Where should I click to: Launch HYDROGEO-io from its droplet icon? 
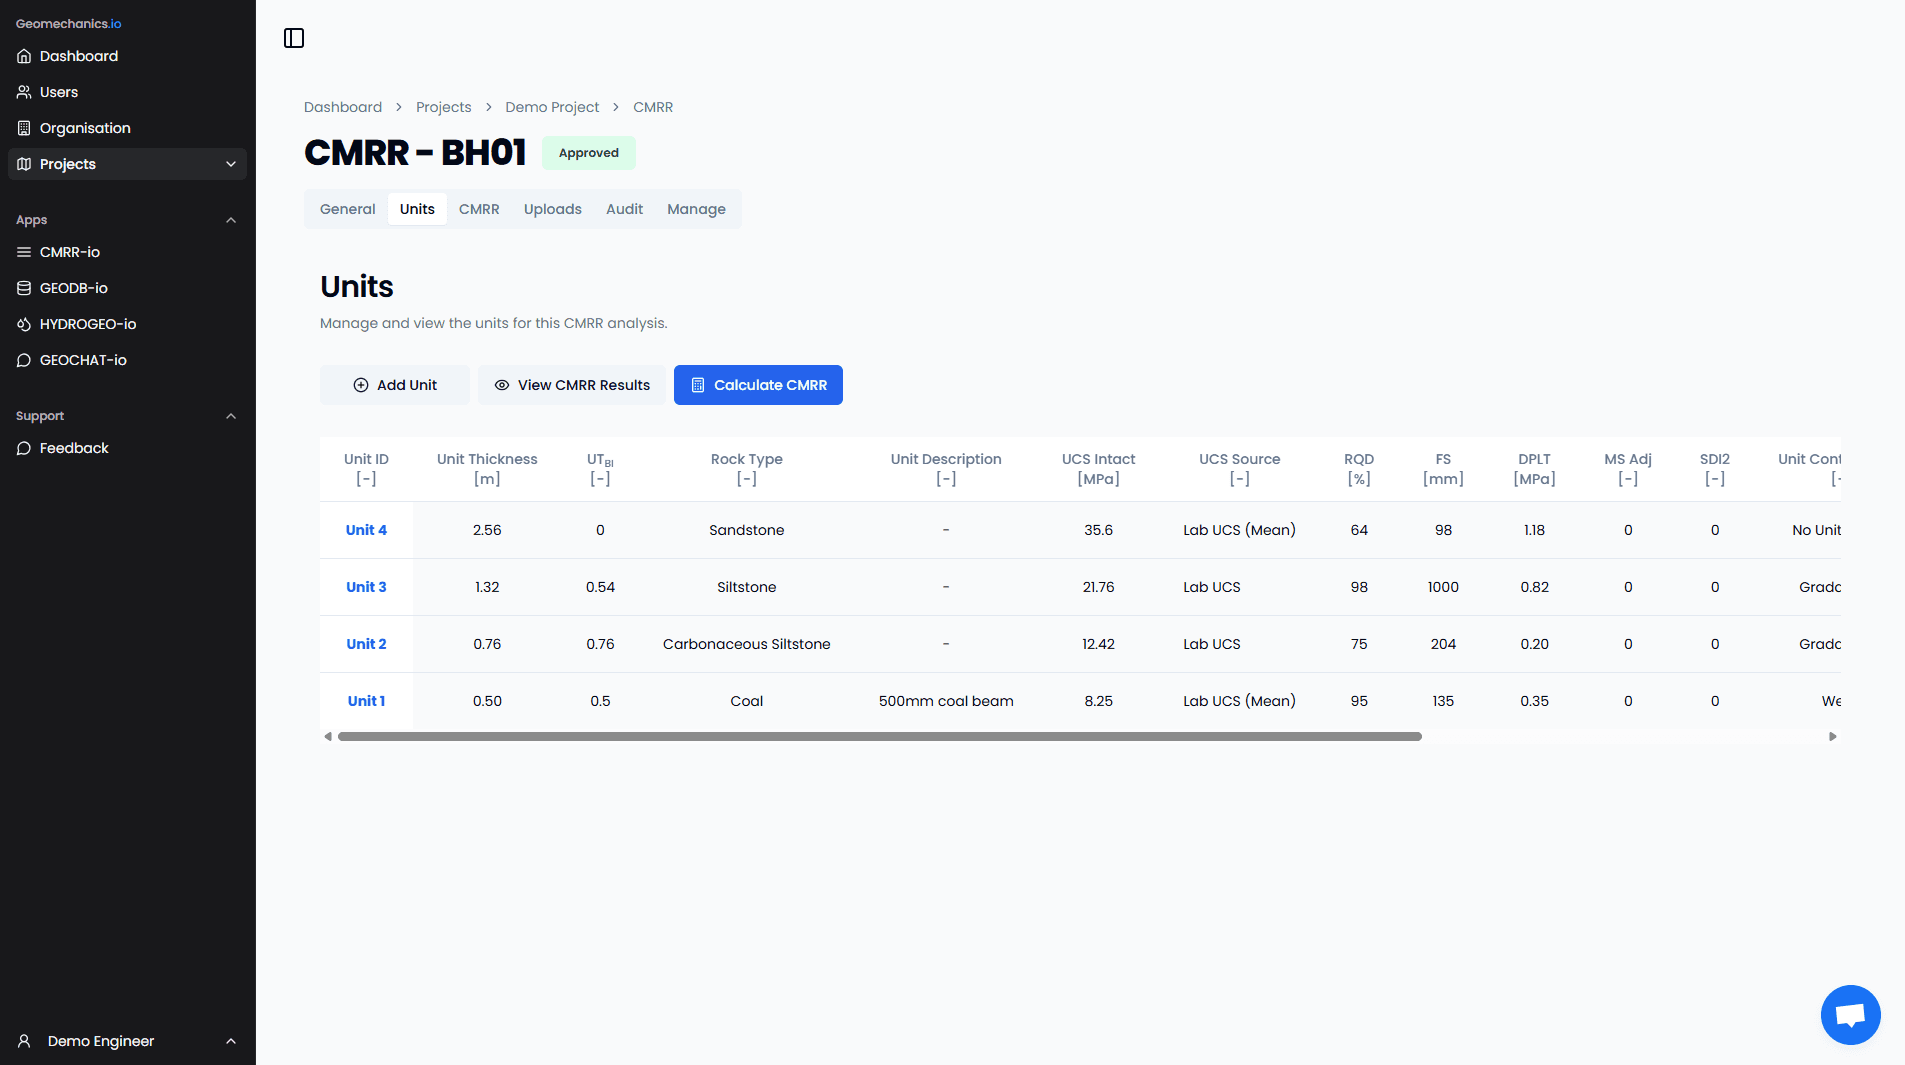pos(24,324)
